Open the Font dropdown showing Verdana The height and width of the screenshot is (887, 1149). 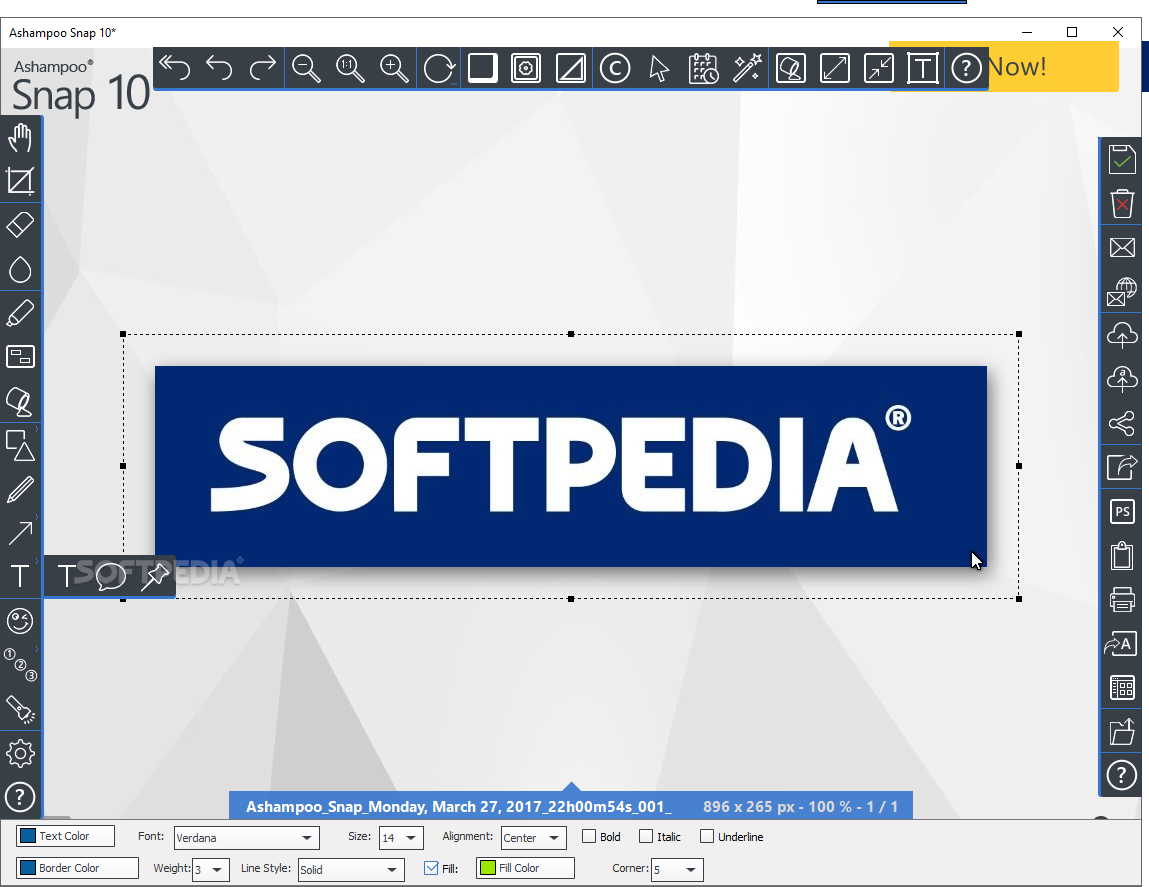click(x=246, y=837)
